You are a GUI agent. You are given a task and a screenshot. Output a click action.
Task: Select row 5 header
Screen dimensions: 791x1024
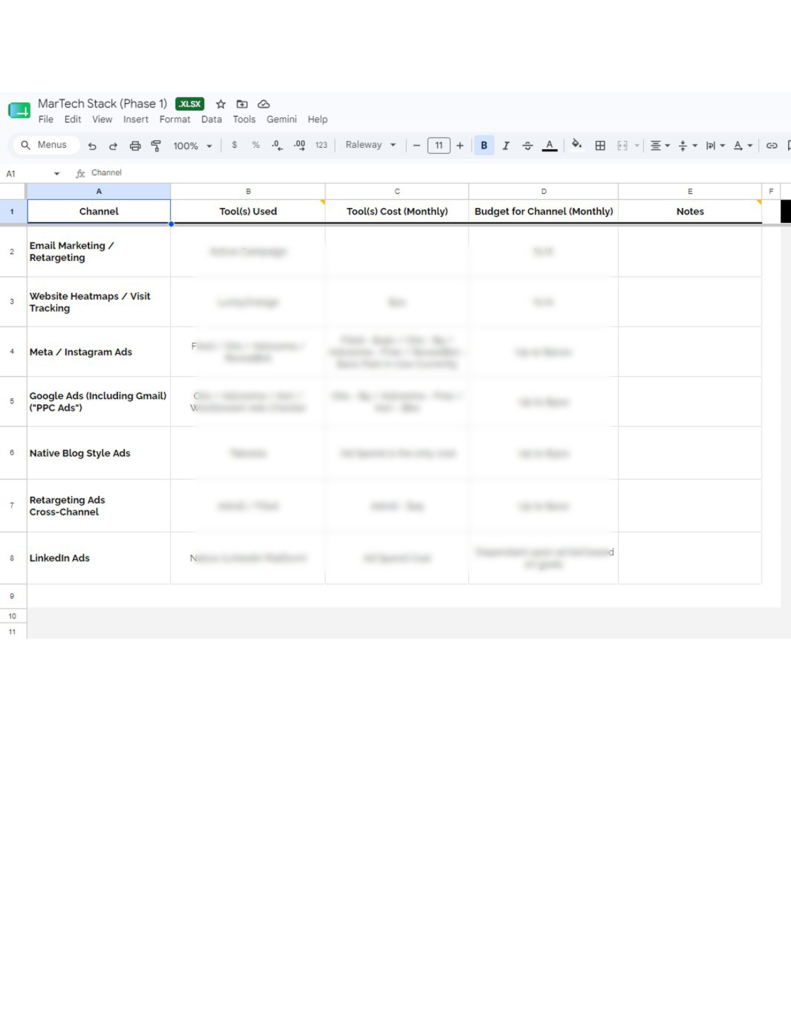tap(12, 401)
